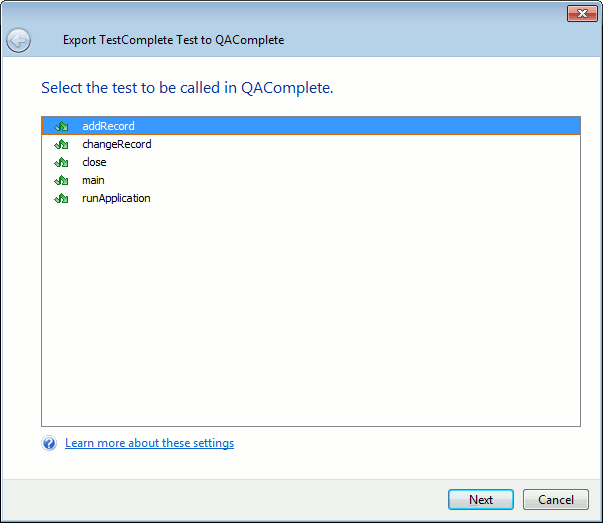Image resolution: width=603 pixels, height=523 pixels.
Task: Click the main test's script icon
Action: click(61, 180)
